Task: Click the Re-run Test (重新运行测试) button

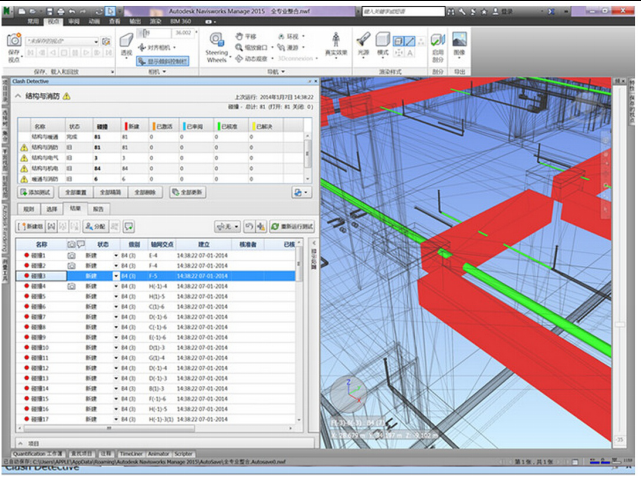Action: click(291, 227)
